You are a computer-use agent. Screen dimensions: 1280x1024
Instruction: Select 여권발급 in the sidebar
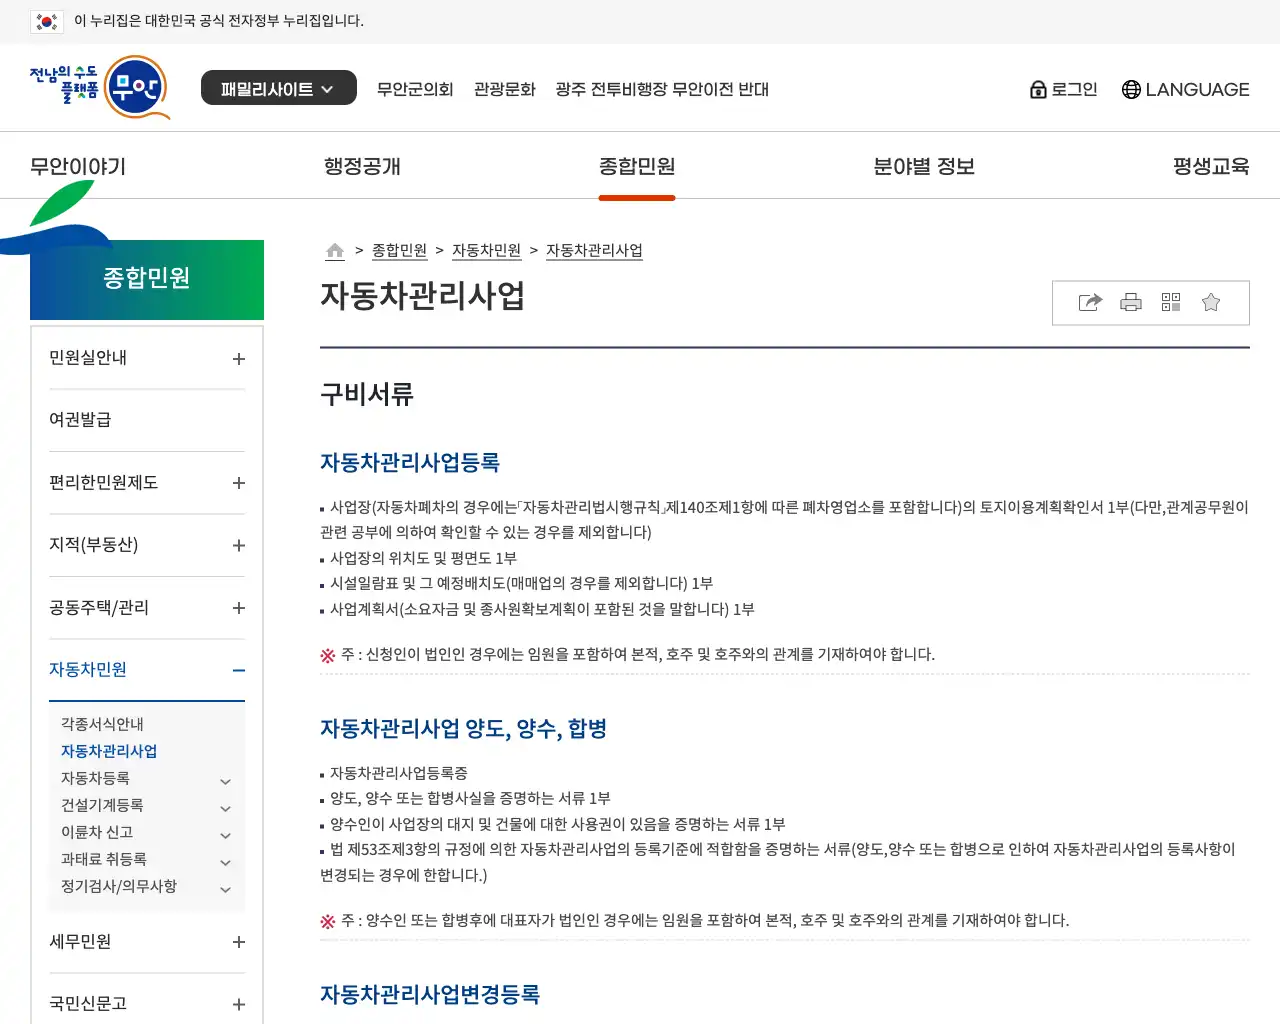tap(80, 420)
